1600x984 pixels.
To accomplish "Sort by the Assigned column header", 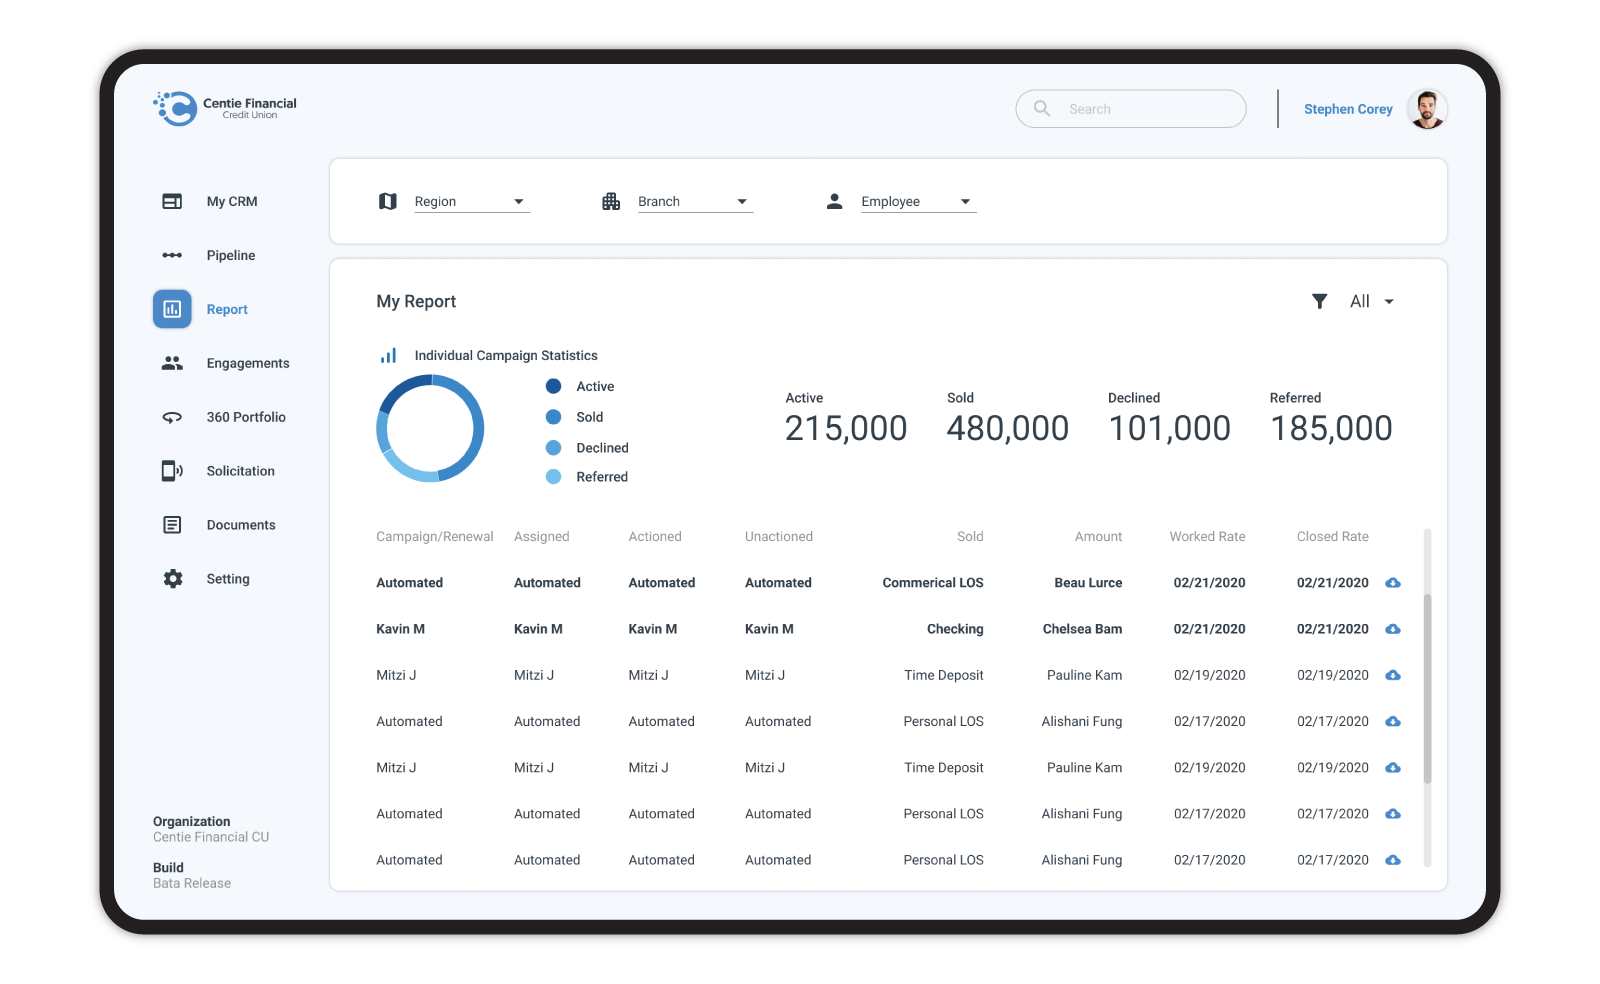I will pos(542,537).
